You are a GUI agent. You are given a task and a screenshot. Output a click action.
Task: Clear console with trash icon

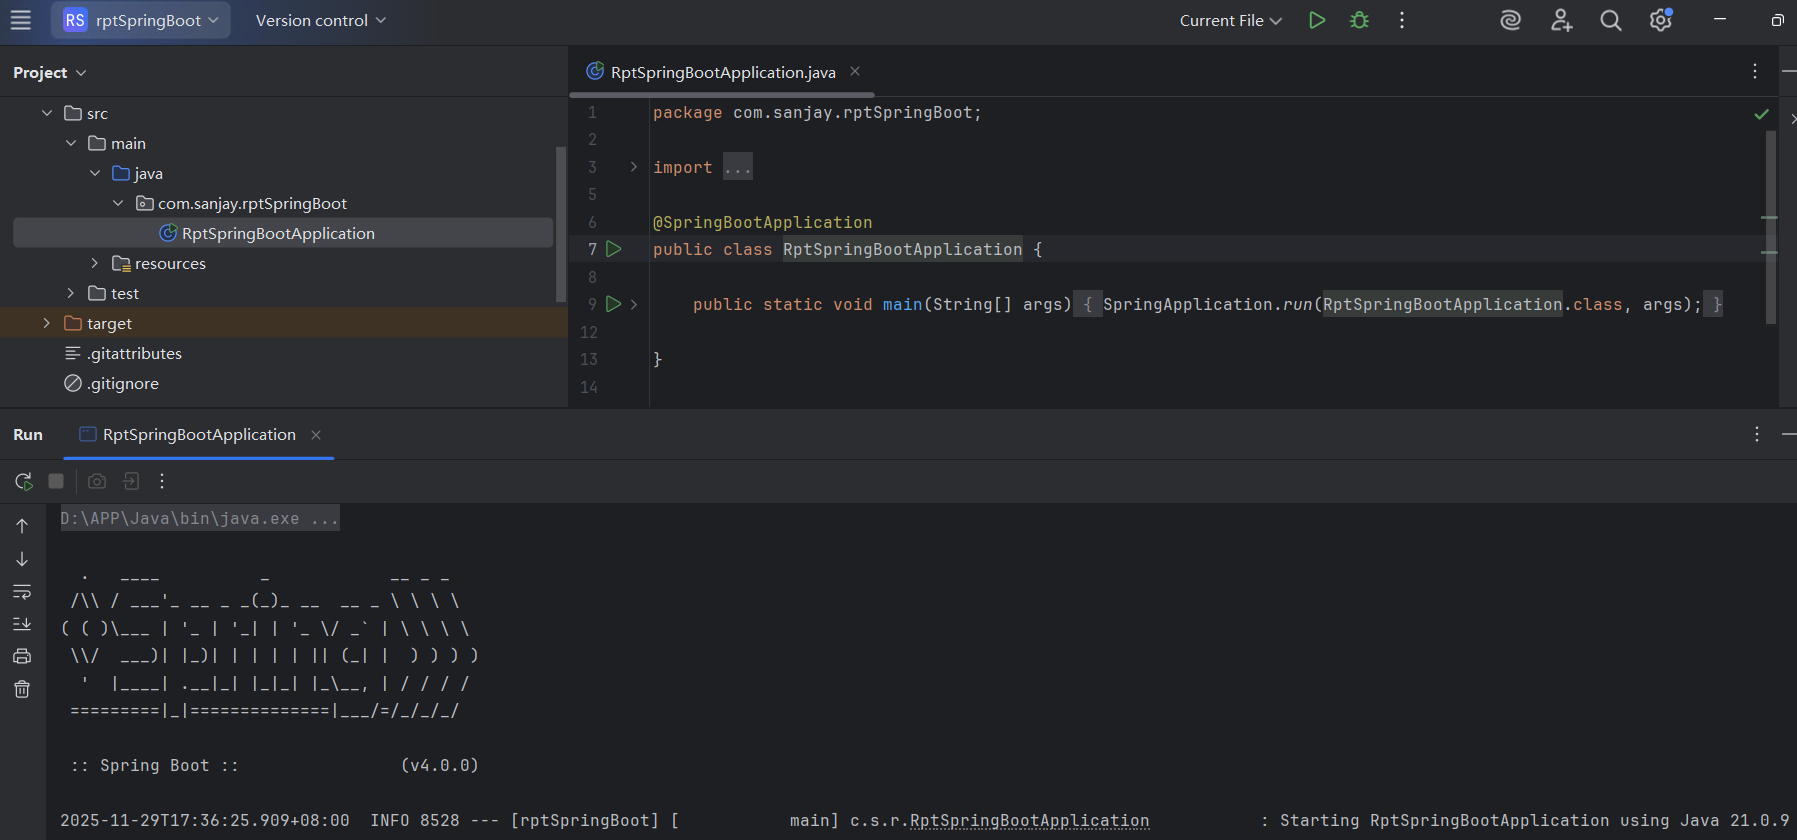click(22, 689)
